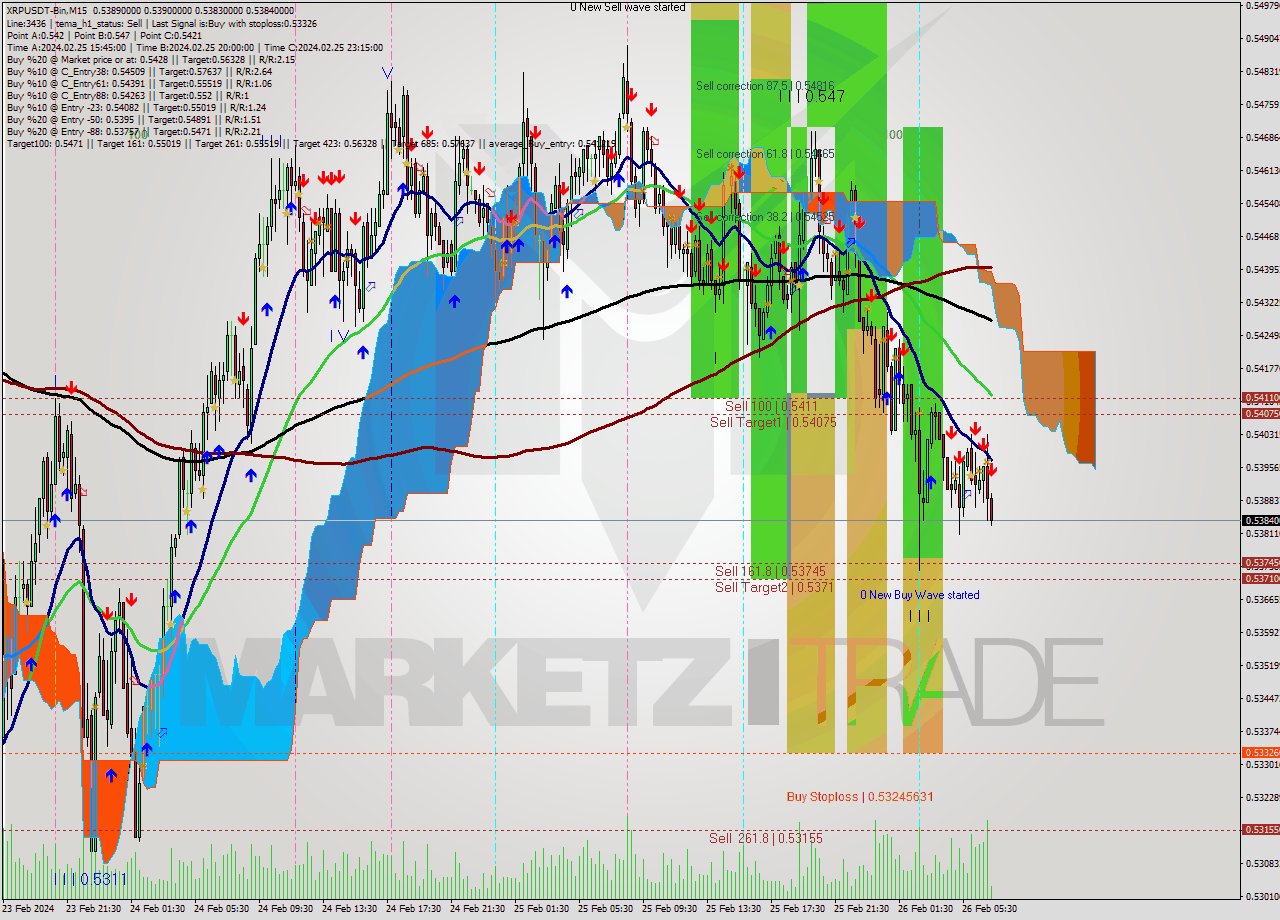This screenshot has height=920, width=1280.
Task: Click the 'I I I 0.547' label
Action: tap(812, 97)
